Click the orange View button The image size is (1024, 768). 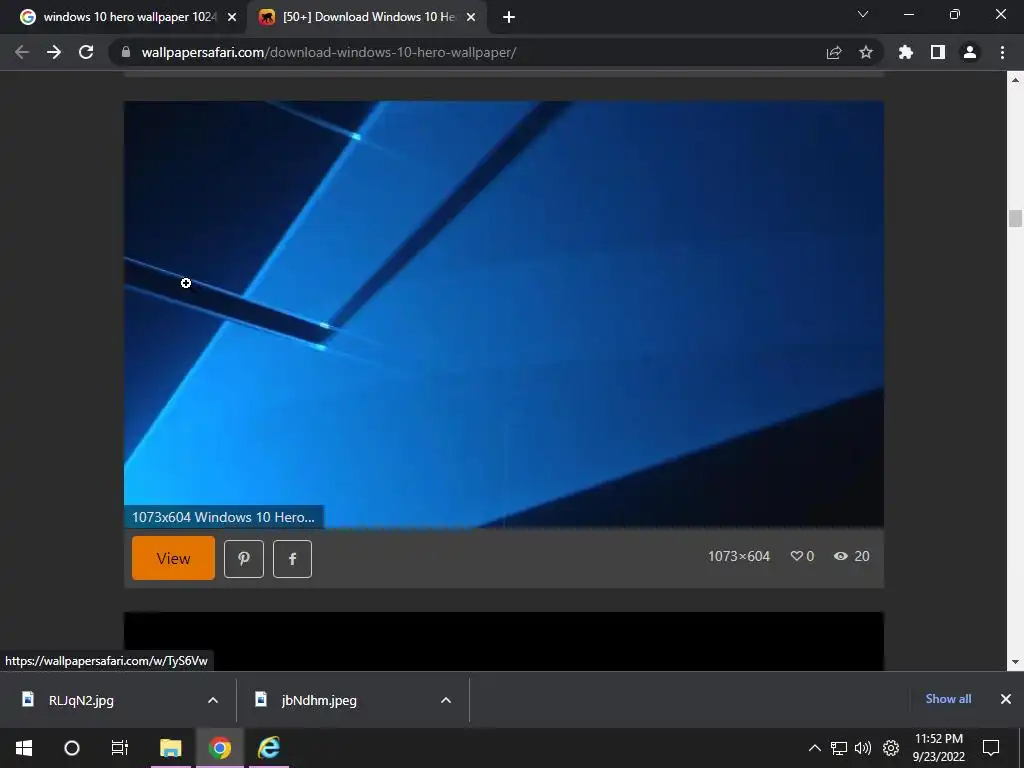pos(173,558)
